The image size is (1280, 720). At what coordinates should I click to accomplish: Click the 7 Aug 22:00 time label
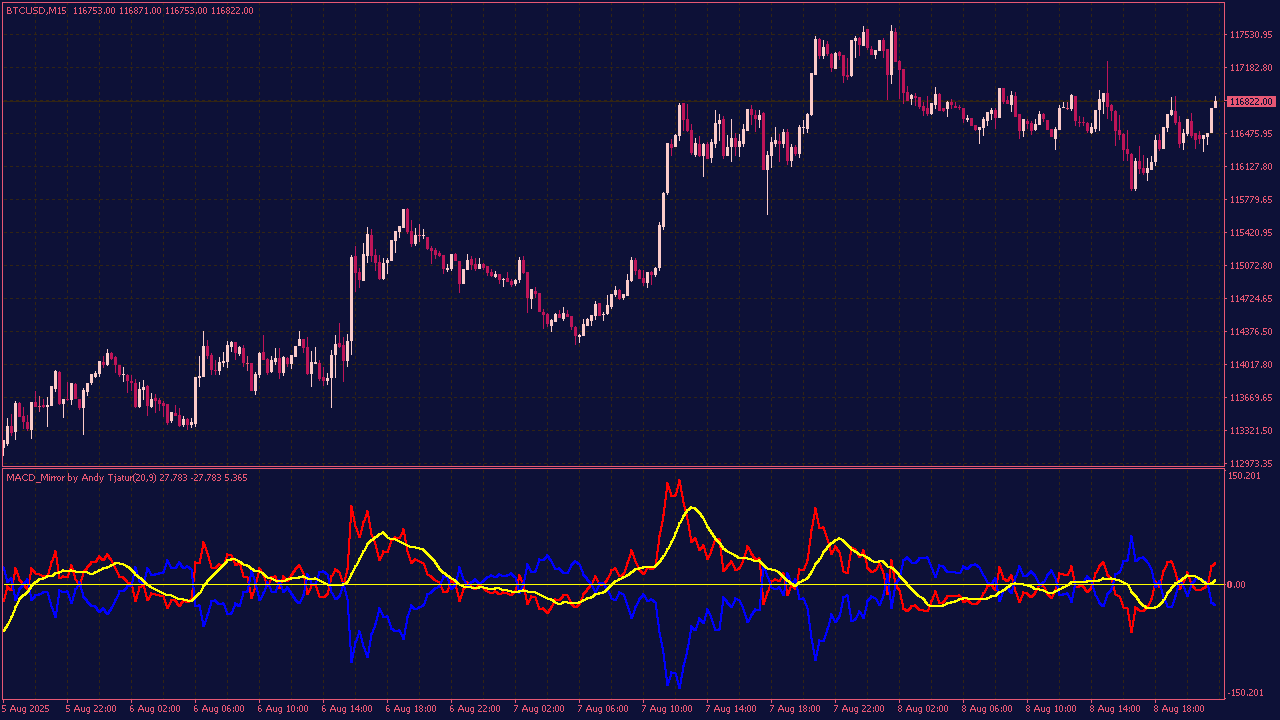click(x=859, y=709)
